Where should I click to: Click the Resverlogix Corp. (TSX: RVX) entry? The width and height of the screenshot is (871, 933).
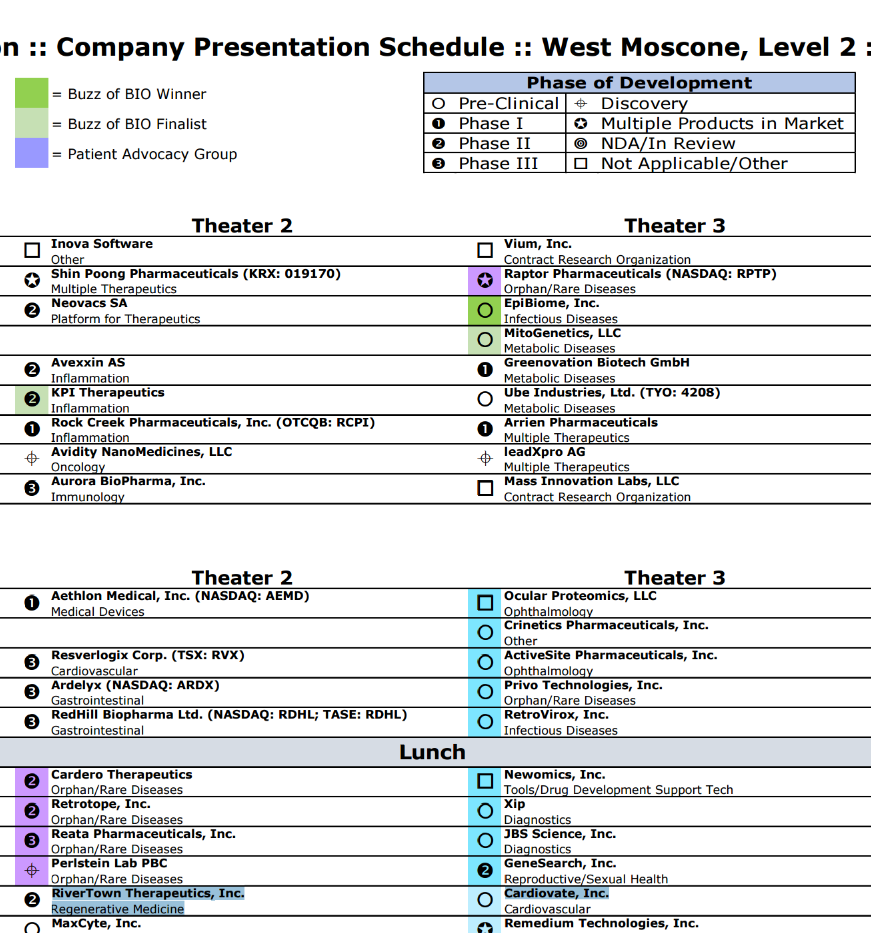coord(148,656)
